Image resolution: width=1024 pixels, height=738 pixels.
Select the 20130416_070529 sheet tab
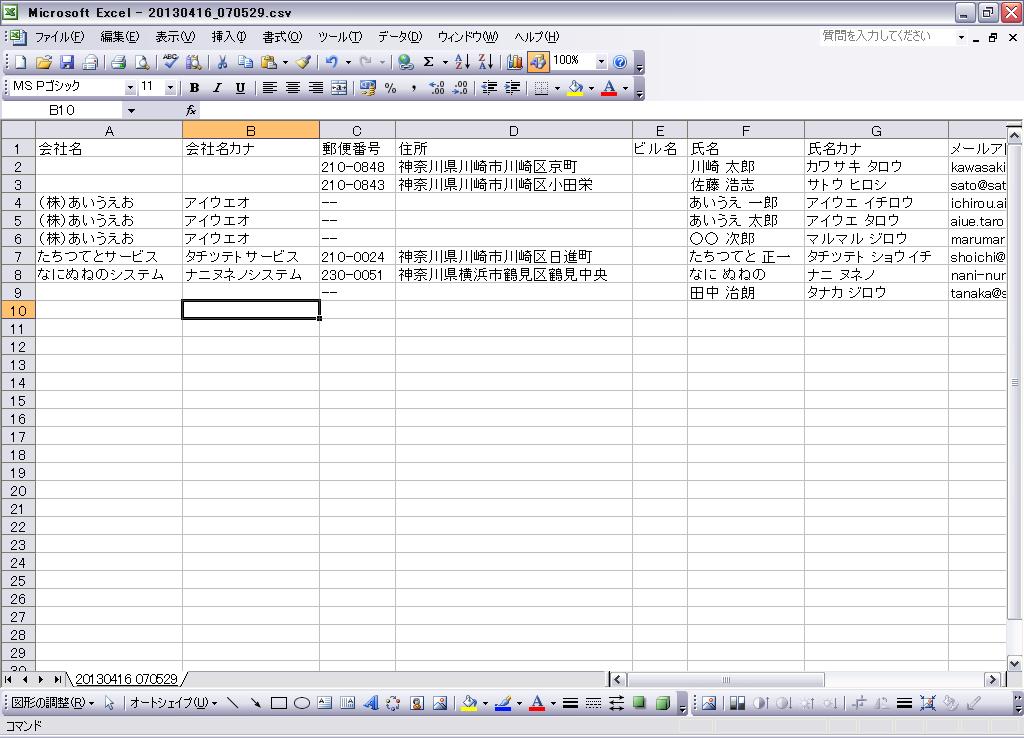[x=126, y=679]
